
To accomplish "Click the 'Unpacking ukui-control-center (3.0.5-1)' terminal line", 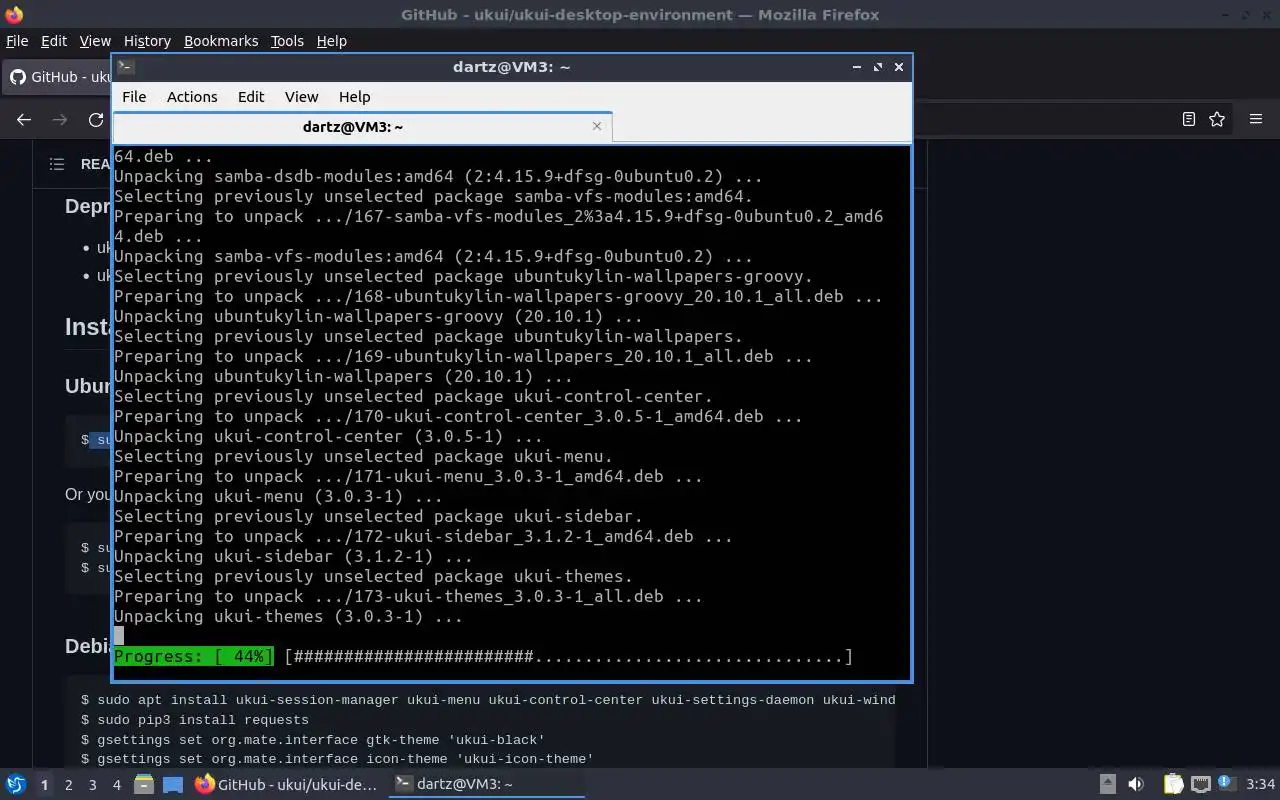I will point(328,437).
